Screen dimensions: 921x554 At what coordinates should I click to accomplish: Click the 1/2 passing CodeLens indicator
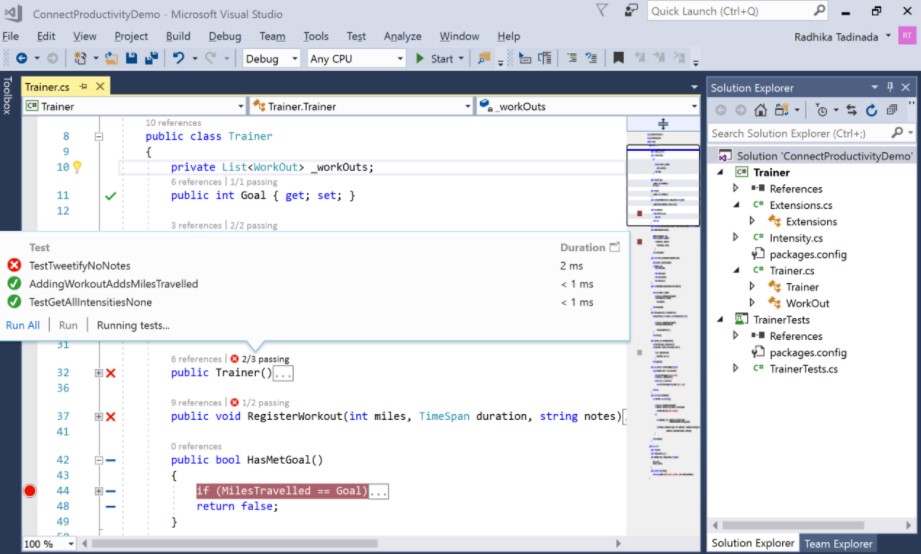coord(260,402)
